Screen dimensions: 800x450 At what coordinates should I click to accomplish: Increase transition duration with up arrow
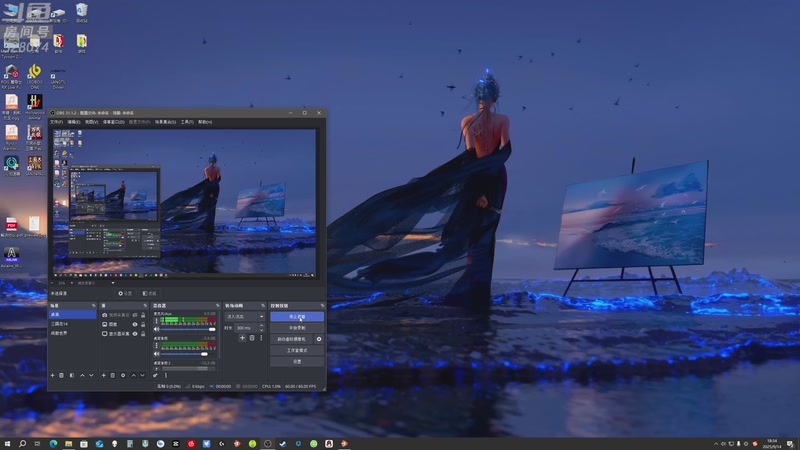click(x=262, y=326)
